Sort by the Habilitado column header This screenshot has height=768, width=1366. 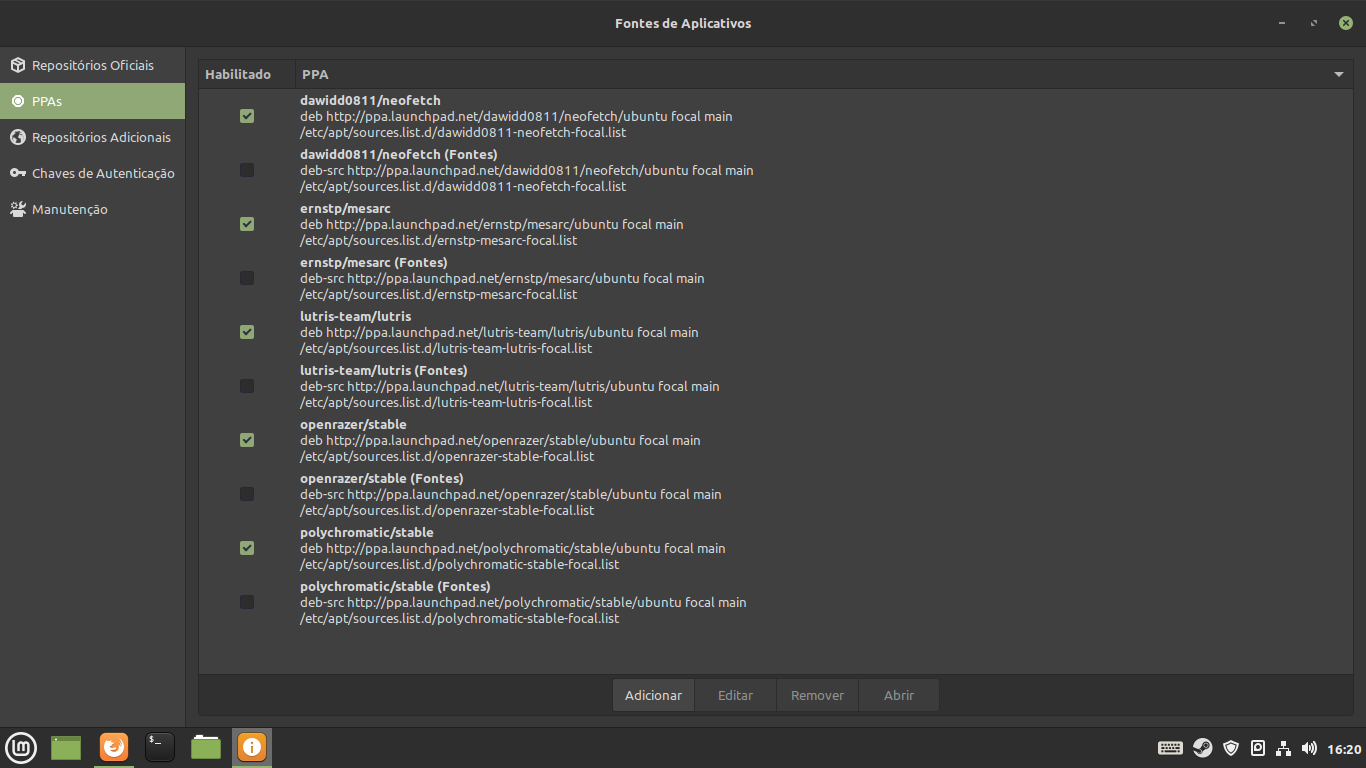(246, 74)
